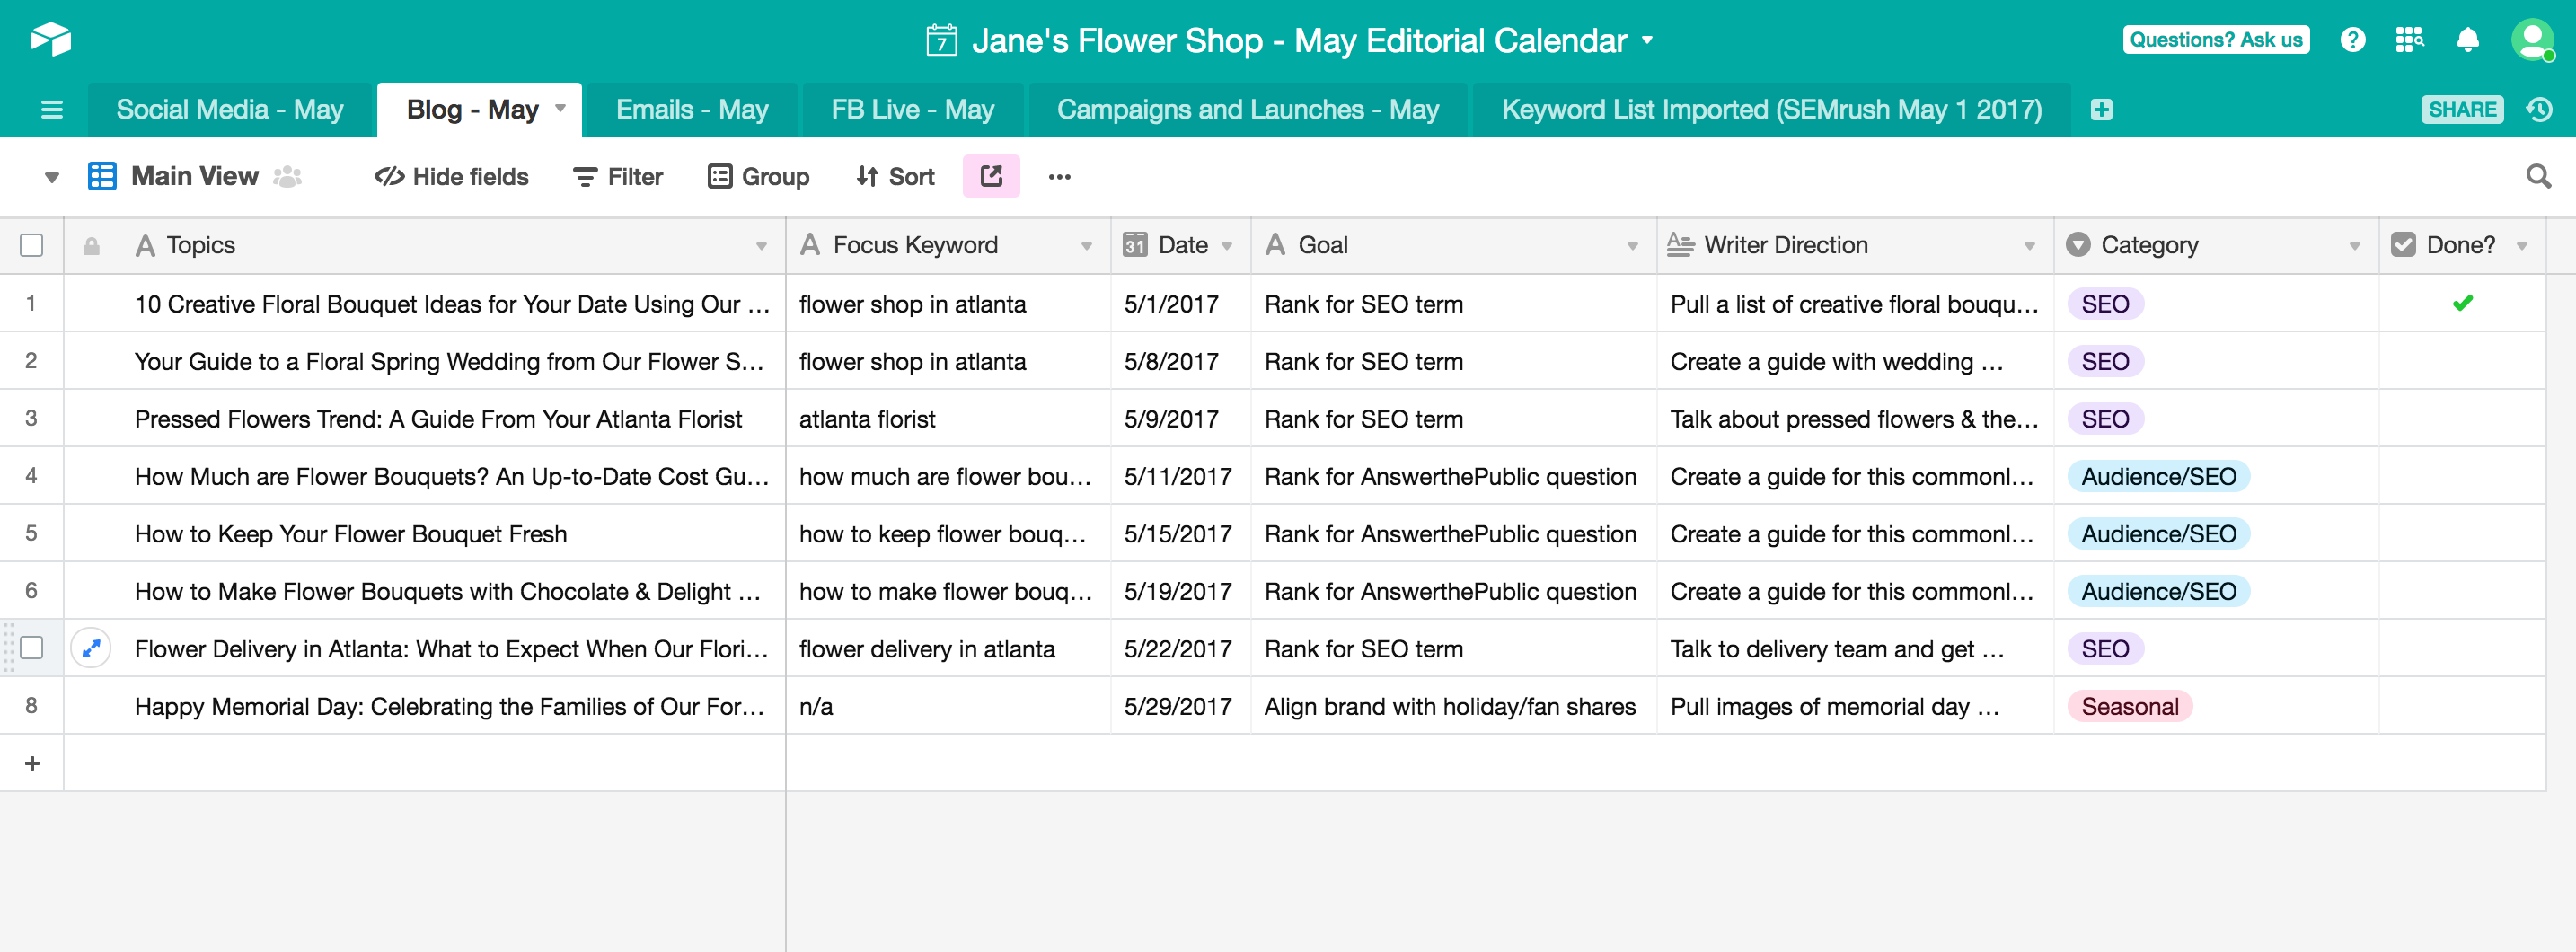Viewport: 2576px width, 952px height.
Task: Click the calendar icon beside base title
Action: (x=941, y=40)
